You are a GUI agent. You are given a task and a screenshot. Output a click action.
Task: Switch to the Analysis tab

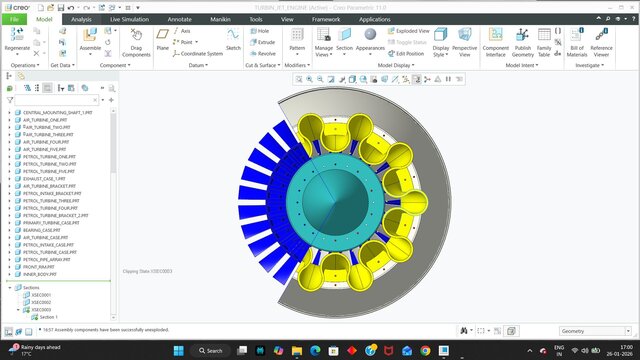[81, 19]
